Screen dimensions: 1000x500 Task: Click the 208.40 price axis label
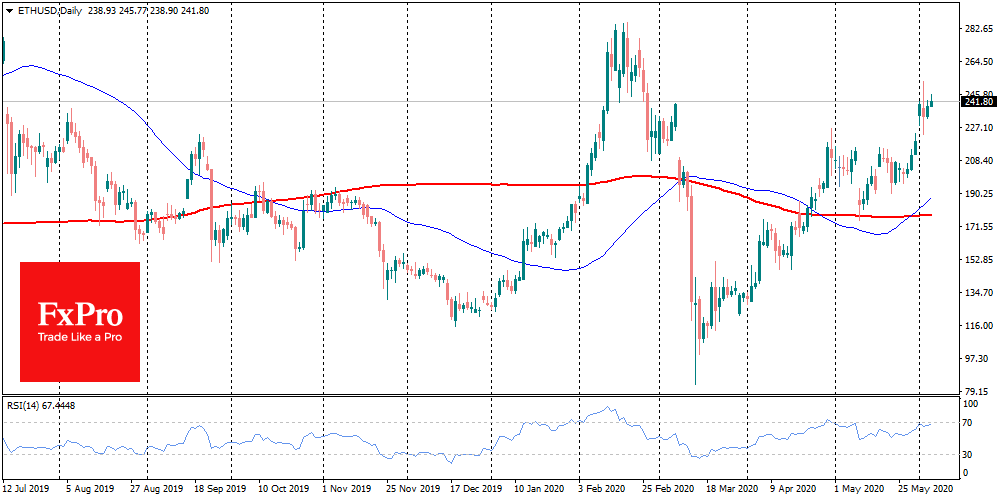pos(979,161)
